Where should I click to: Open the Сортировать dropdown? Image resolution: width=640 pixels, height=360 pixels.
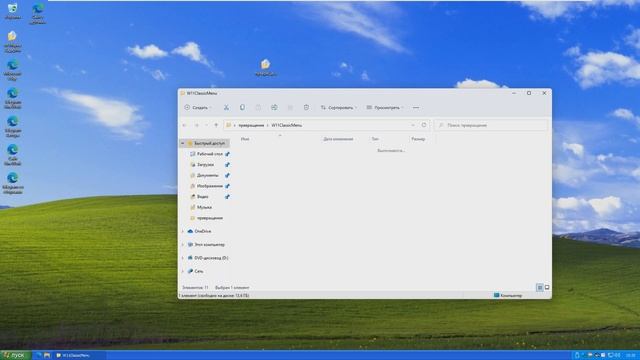click(x=338, y=107)
